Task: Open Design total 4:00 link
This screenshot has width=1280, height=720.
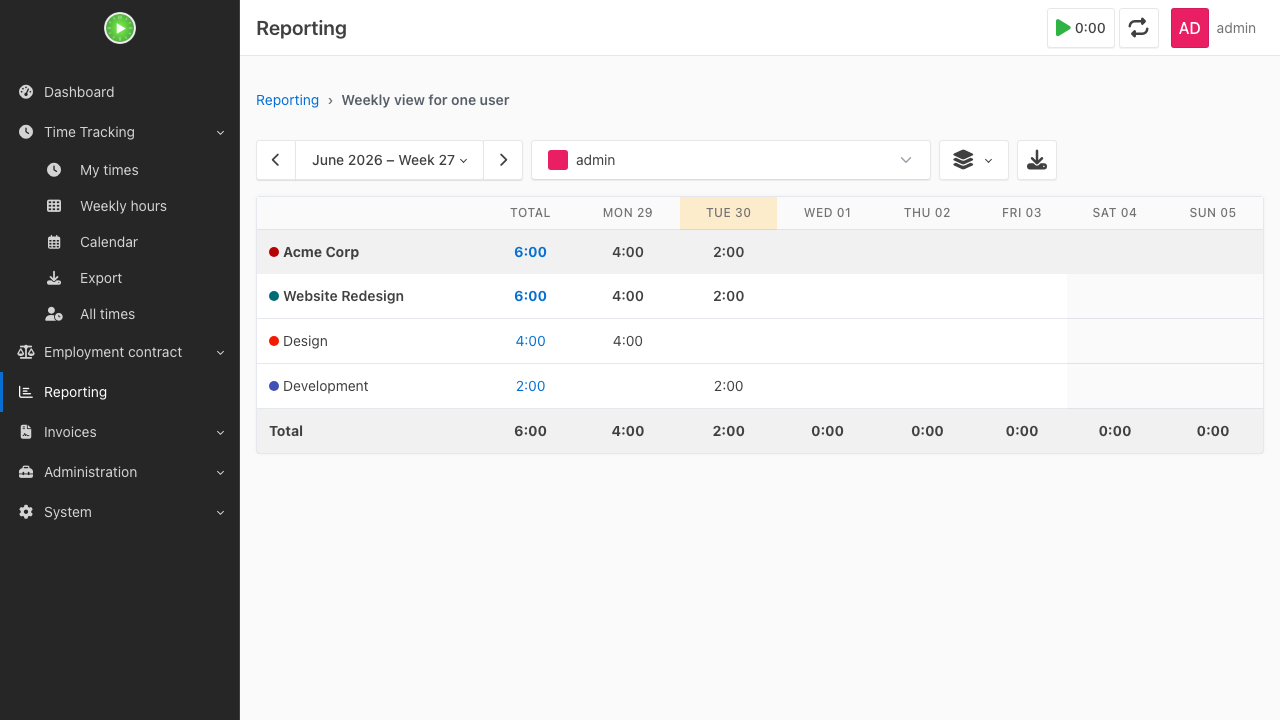Action: 530,341
